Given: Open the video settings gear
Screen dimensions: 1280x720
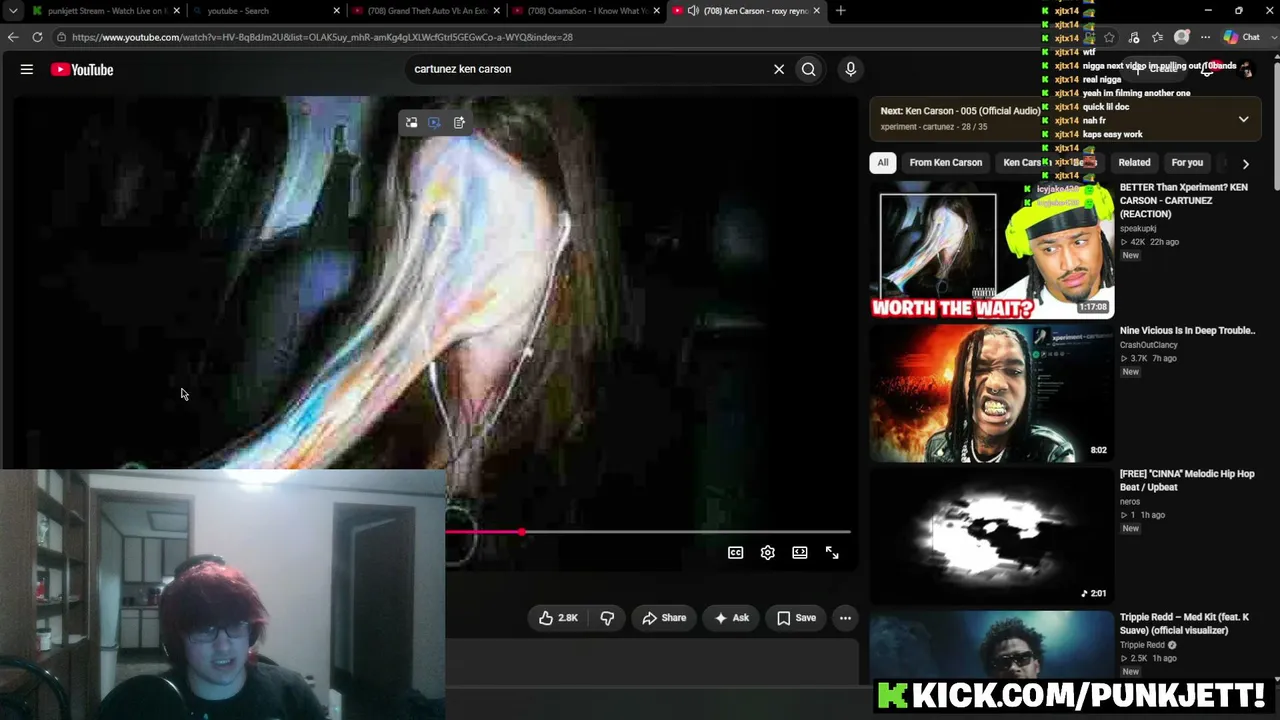Looking at the screenshot, I should [768, 553].
